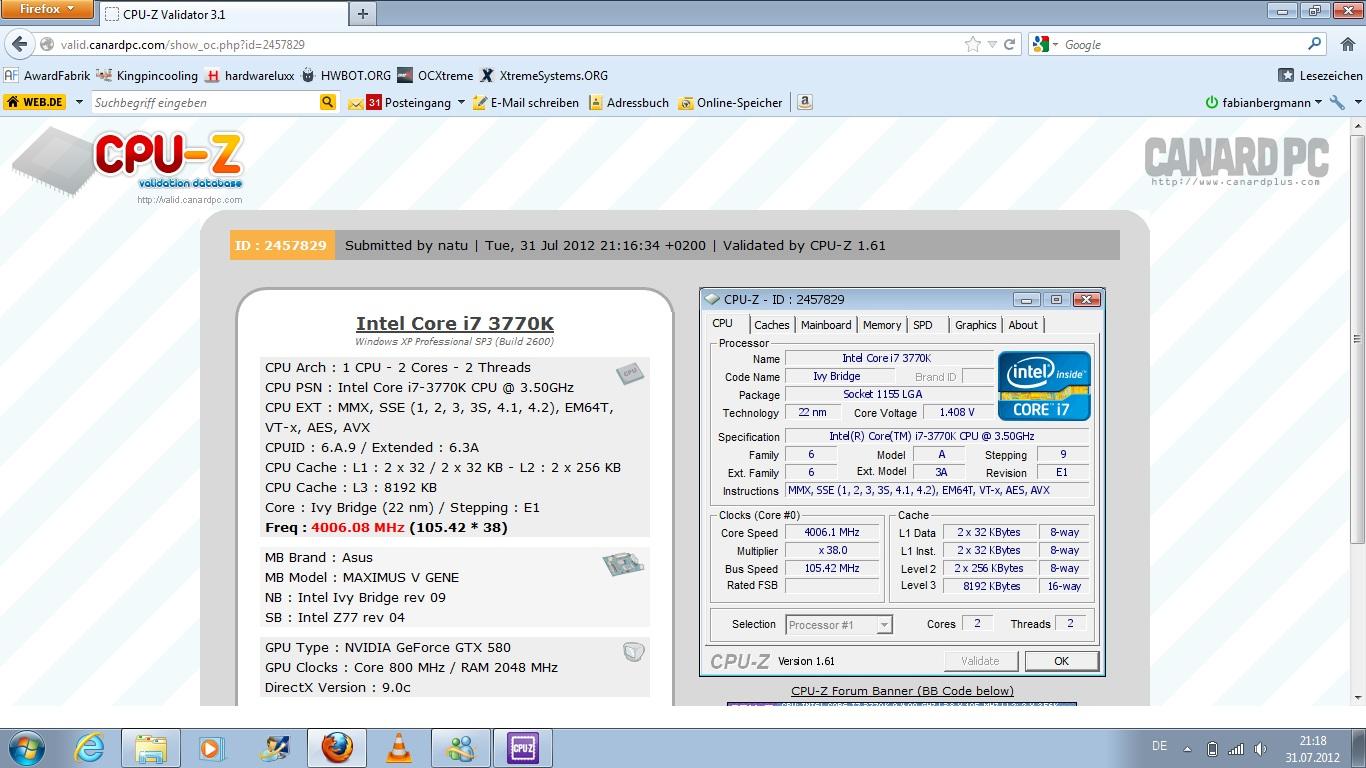Open the Lesezeichen bookmarks menu

click(1320, 75)
